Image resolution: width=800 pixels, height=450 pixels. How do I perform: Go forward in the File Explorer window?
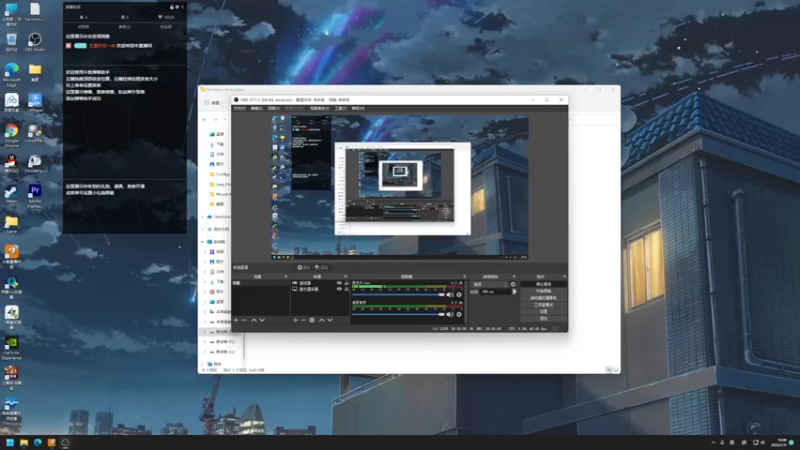click(x=215, y=119)
